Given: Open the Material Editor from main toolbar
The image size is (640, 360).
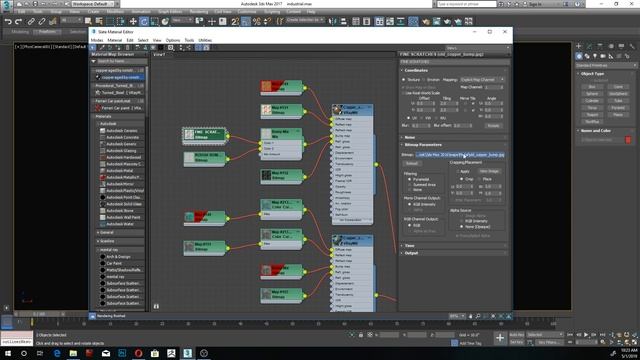Looking at the screenshot, I should 413,21.
